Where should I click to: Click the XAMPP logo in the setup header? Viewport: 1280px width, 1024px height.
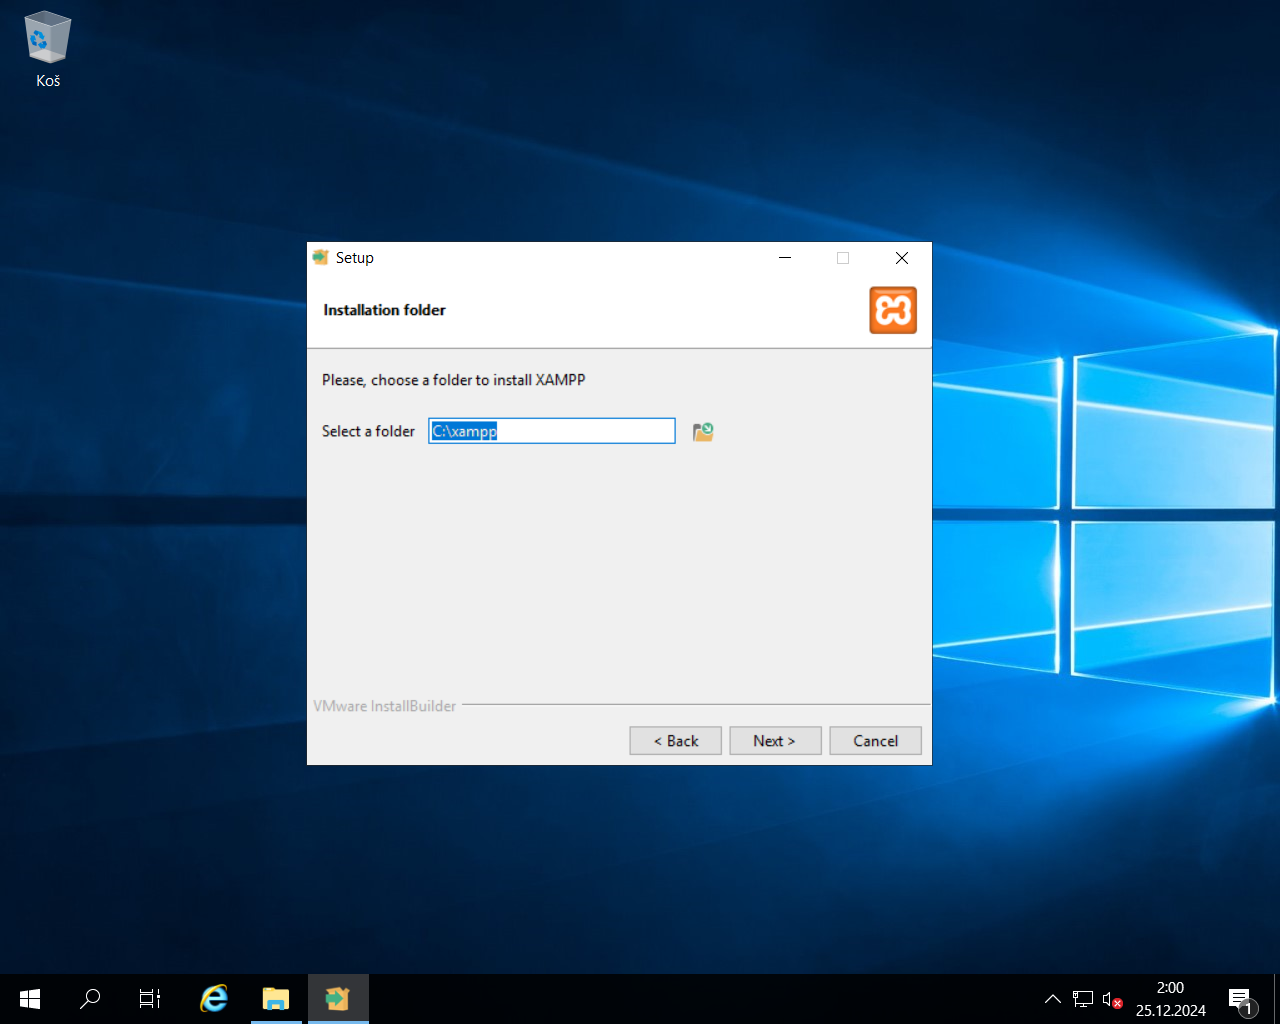pyautogui.click(x=892, y=310)
